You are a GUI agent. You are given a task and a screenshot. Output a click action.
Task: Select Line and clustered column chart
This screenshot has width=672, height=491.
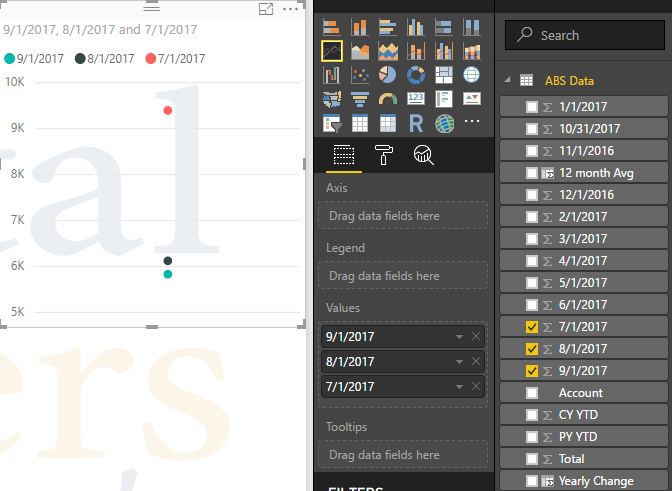[x=444, y=51]
